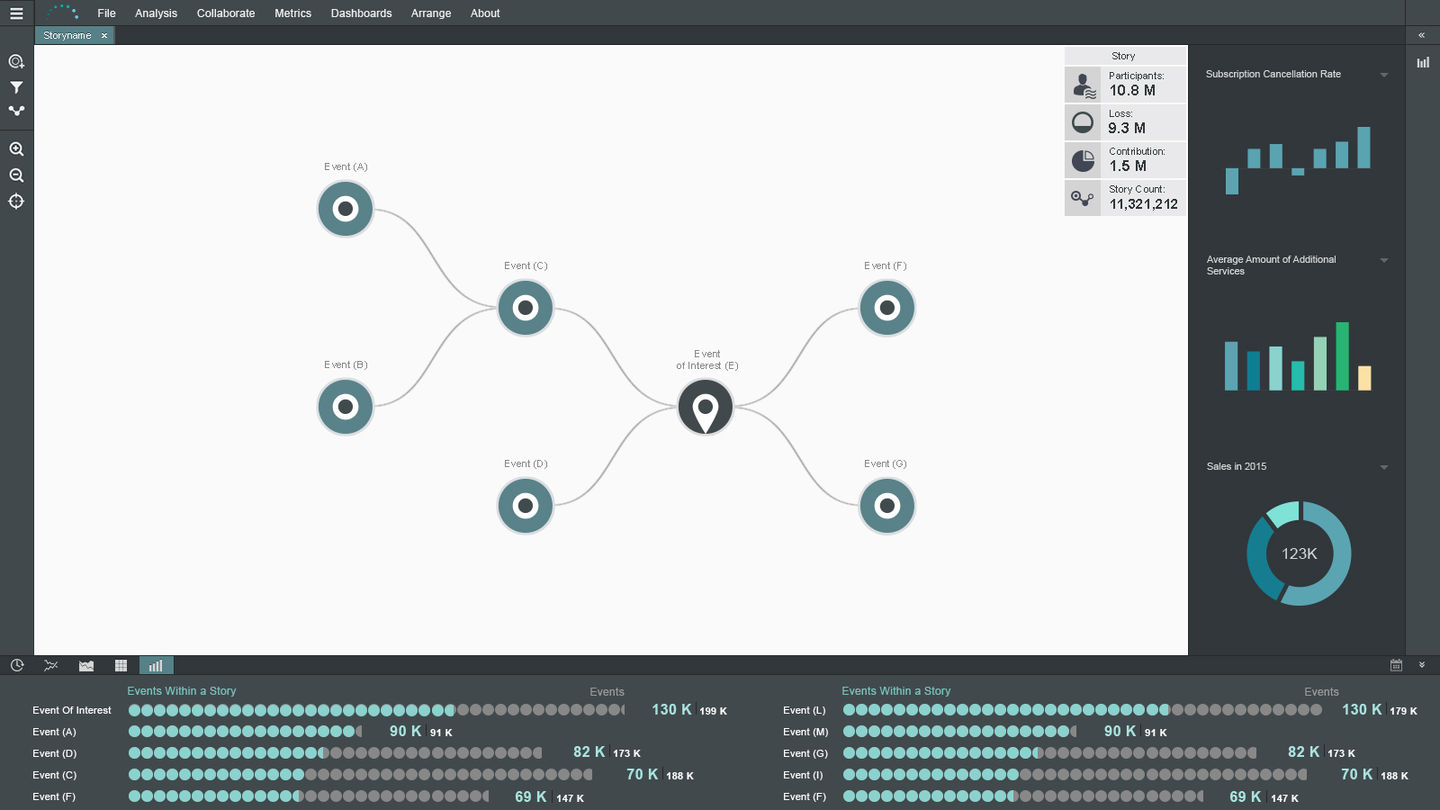Select the Event (C) node
This screenshot has height=810, width=1440.
tap(525, 308)
